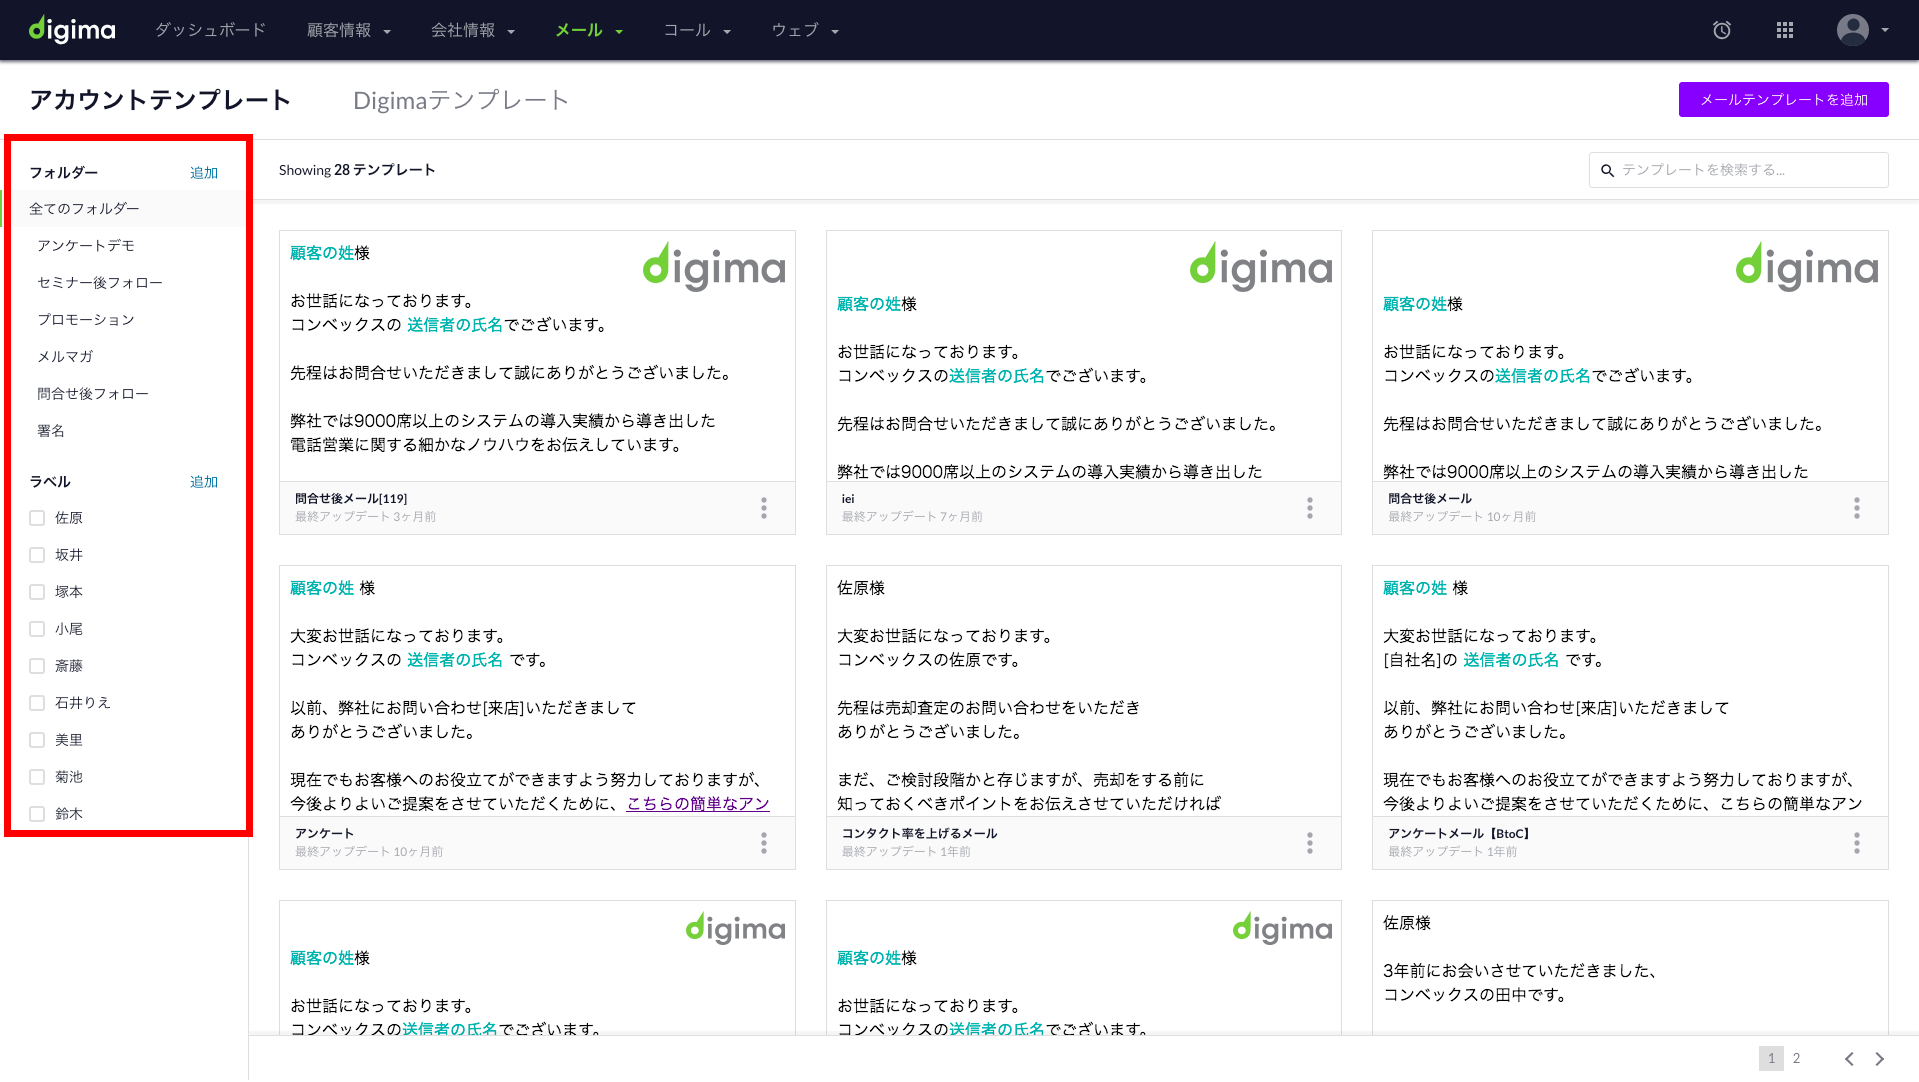Check the 塚本 label checkbox
1919x1082 pixels.
pyautogui.click(x=37, y=592)
